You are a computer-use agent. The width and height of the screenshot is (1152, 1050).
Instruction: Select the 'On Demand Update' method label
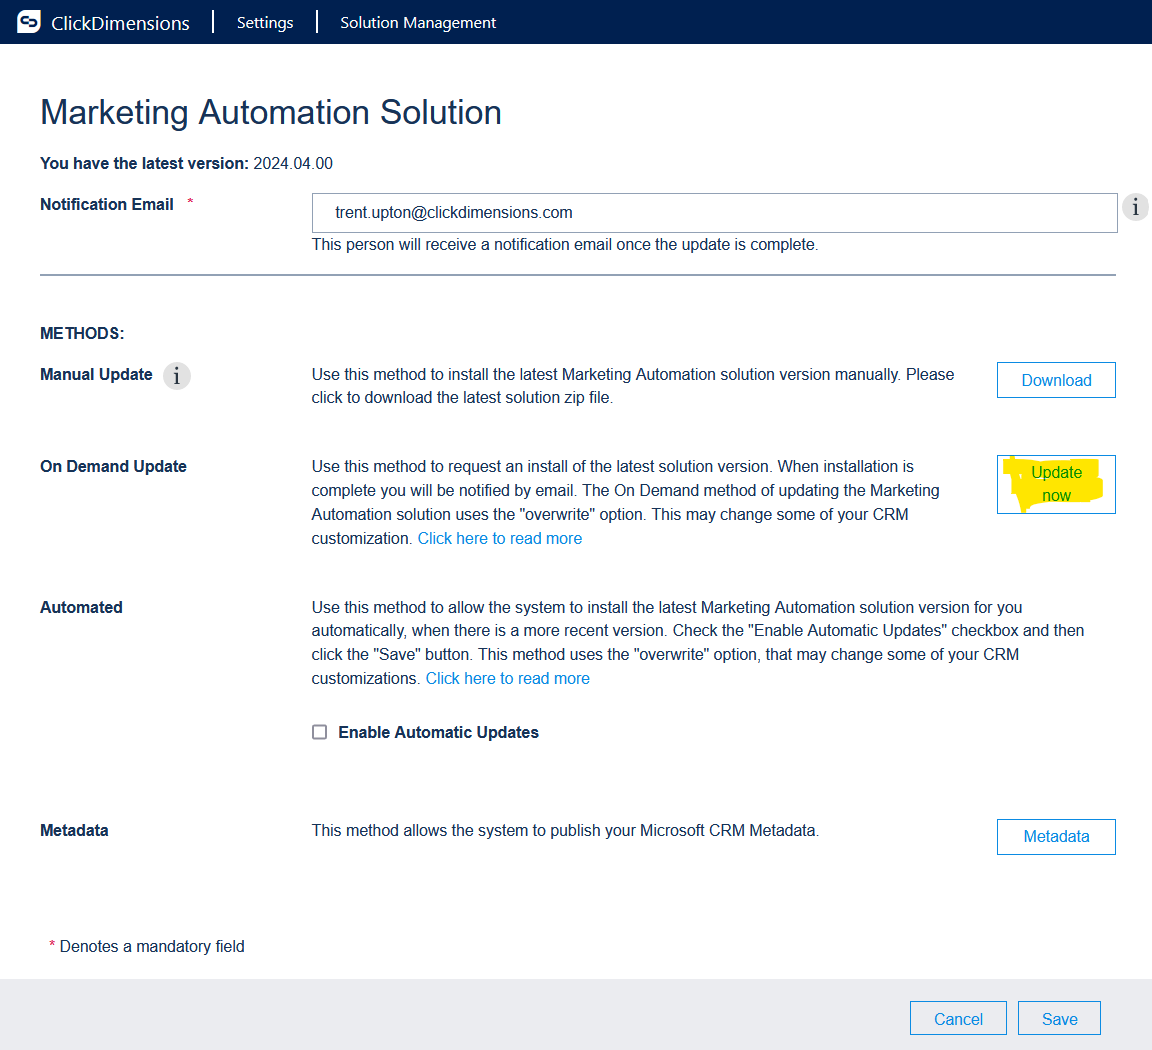tap(113, 467)
